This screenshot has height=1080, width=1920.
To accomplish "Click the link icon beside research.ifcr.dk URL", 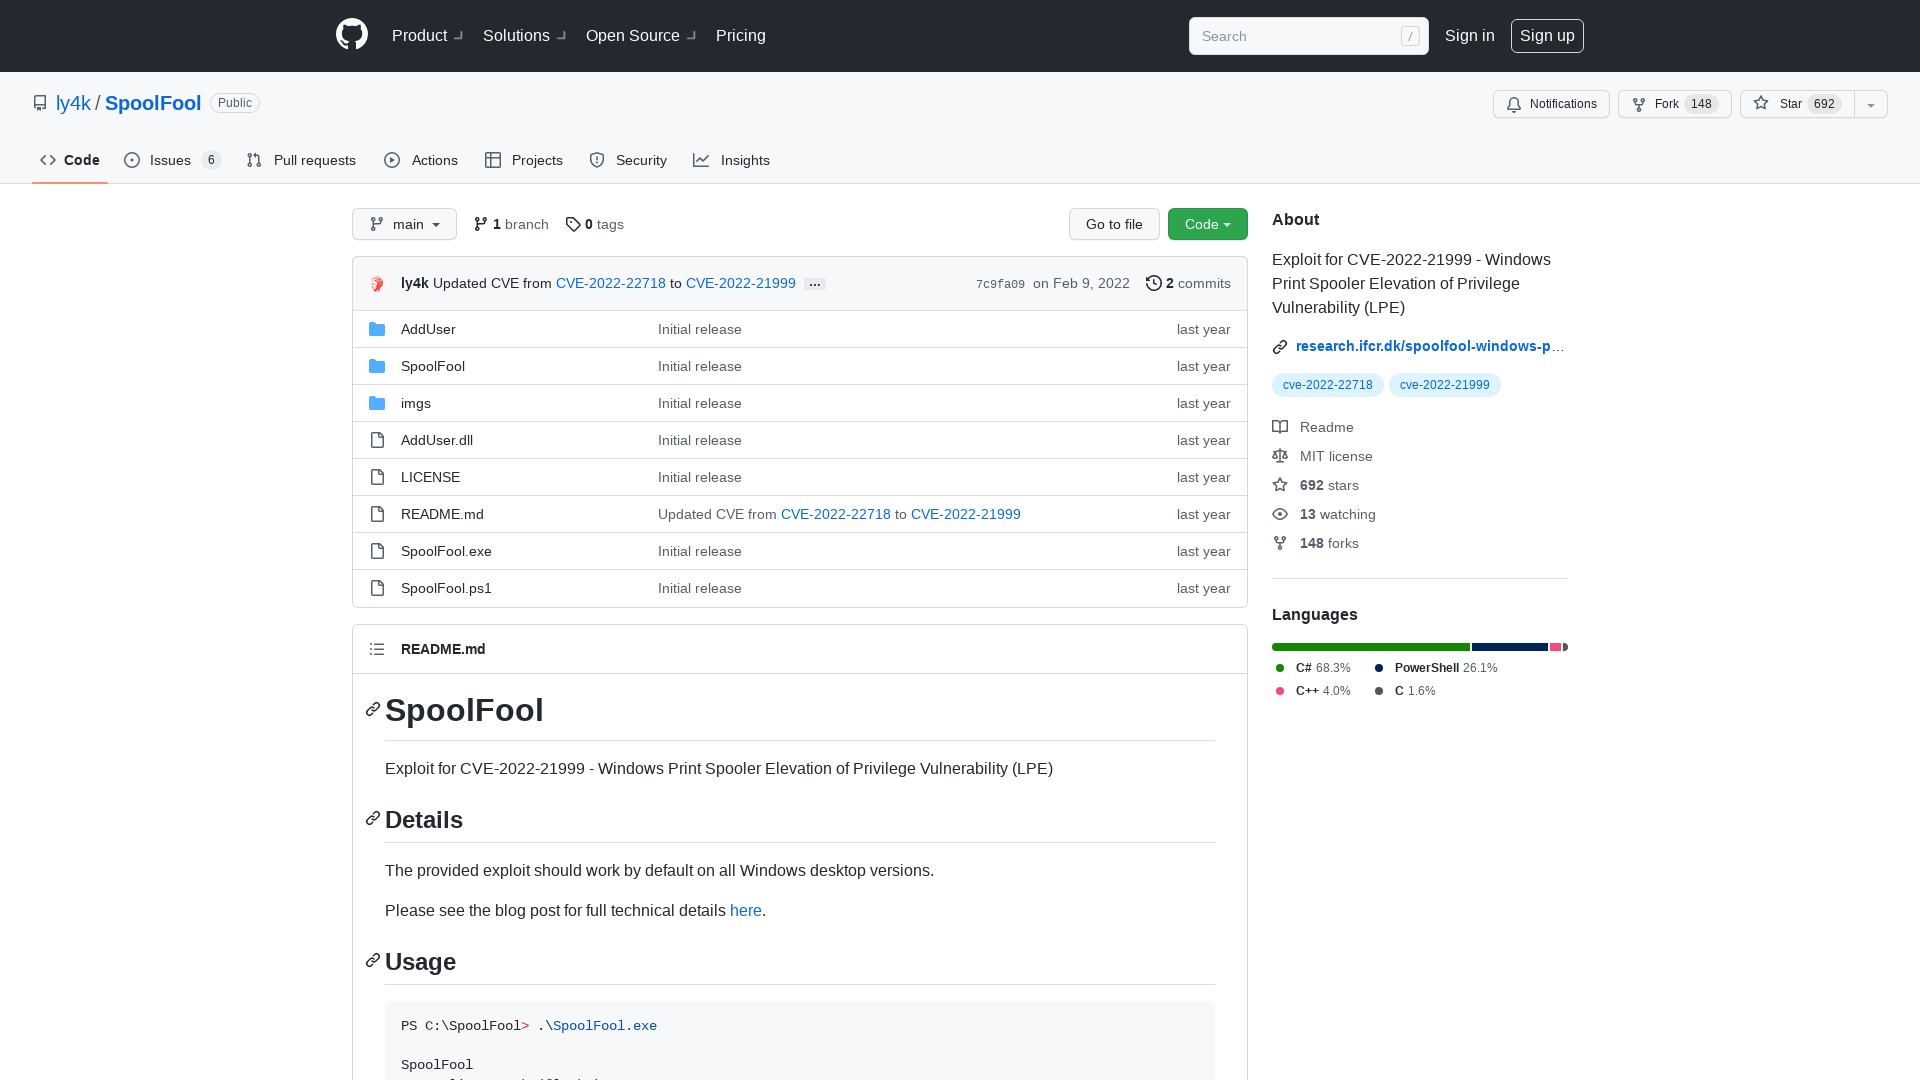I will [1280, 347].
